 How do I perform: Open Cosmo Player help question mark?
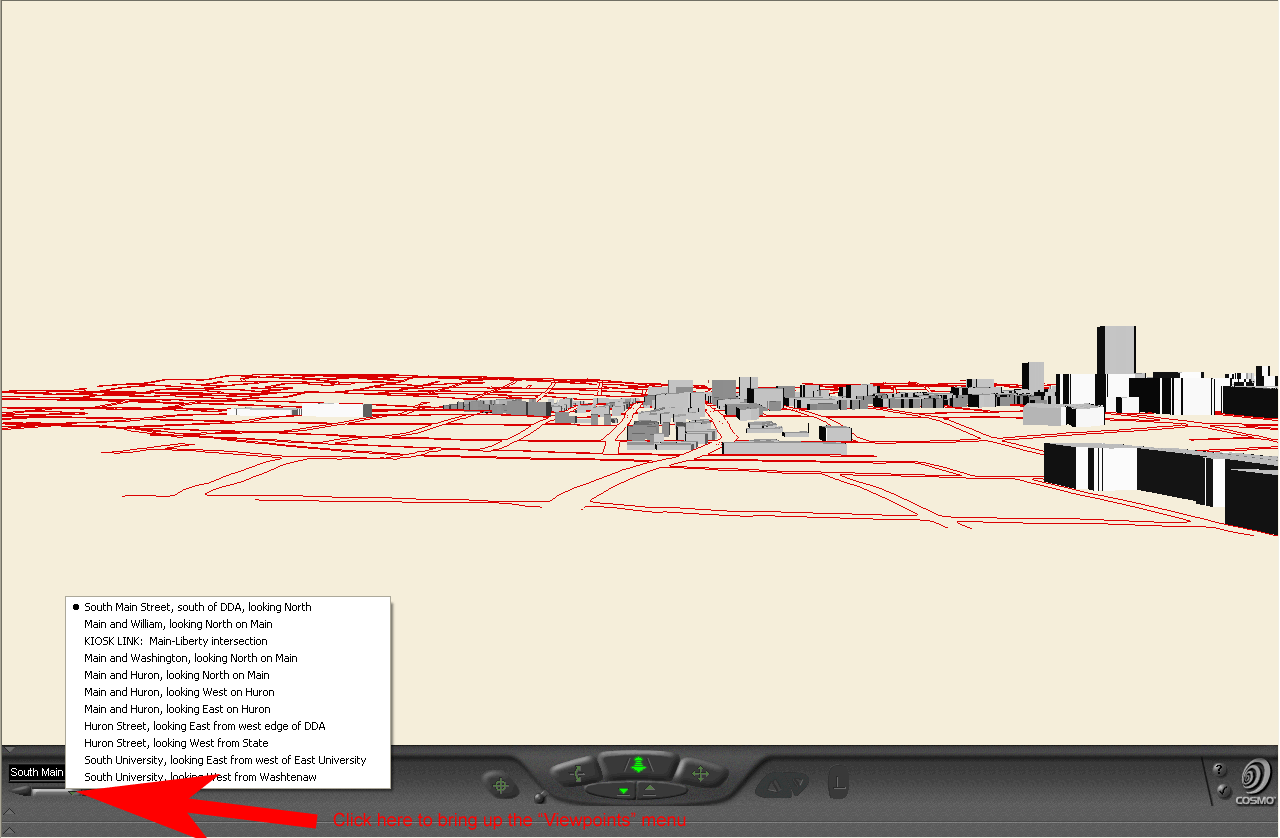pyautogui.click(x=1219, y=769)
